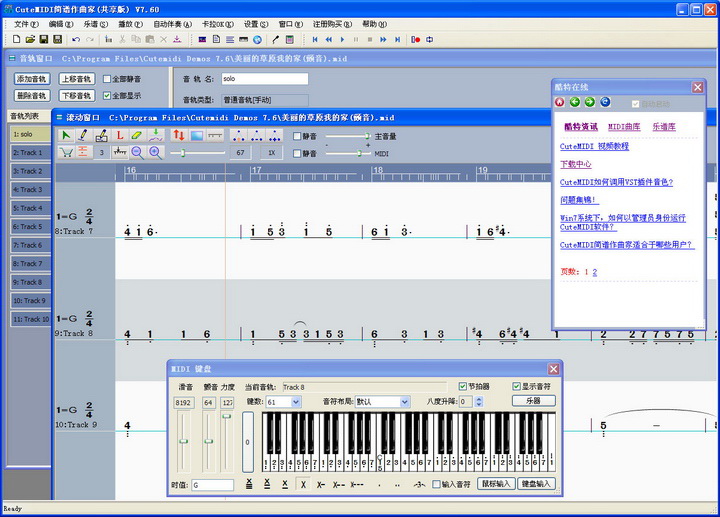Choose the eraser tool

click(137, 135)
